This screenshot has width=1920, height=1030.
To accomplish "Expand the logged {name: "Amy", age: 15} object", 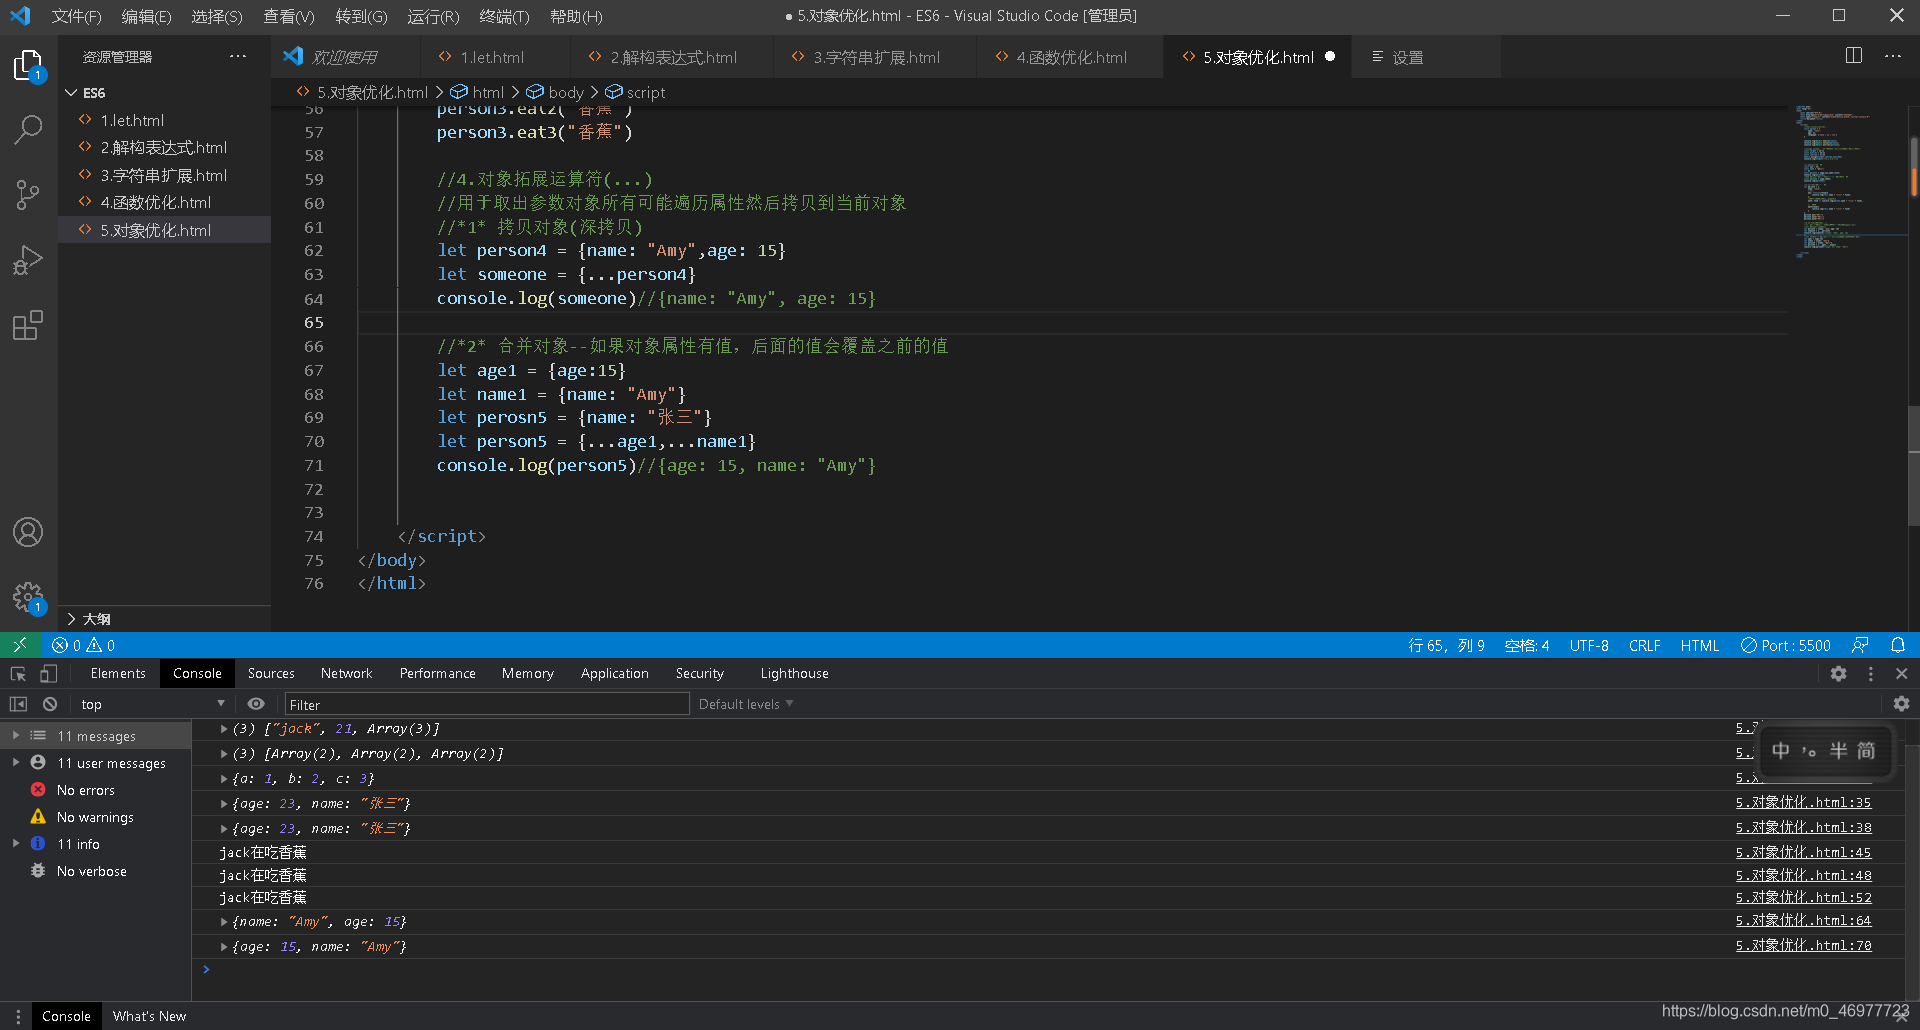I will pyautogui.click(x=223, y=921).
